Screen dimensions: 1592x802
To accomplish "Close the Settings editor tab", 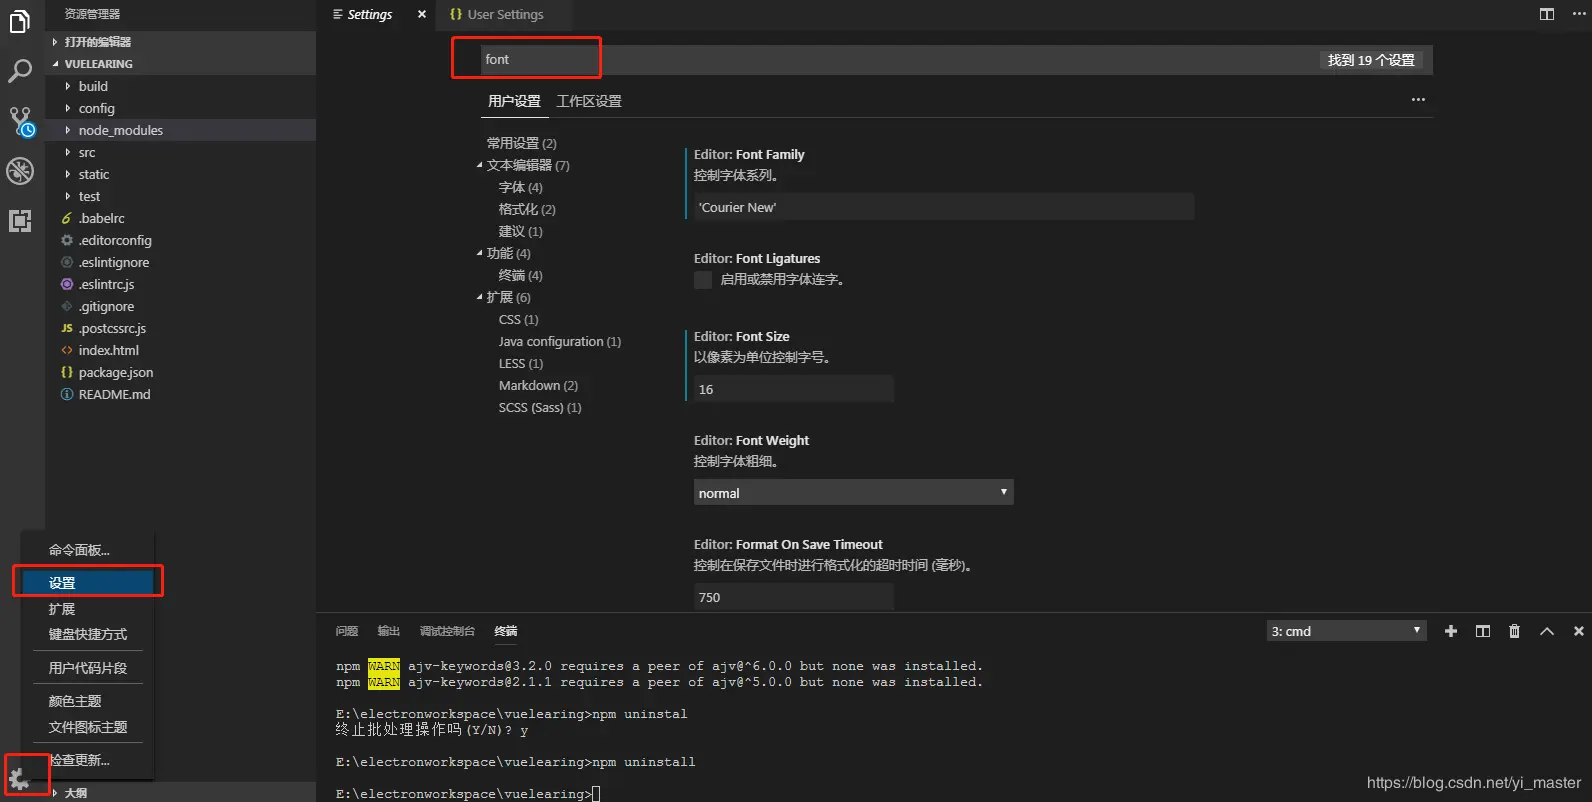I will click(422, 14).
